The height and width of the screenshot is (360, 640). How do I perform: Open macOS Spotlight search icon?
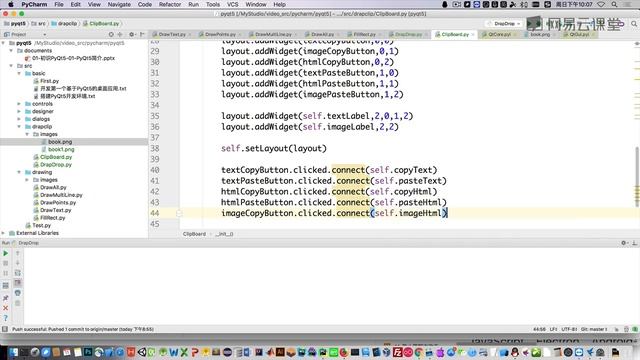tap(614, 4)
